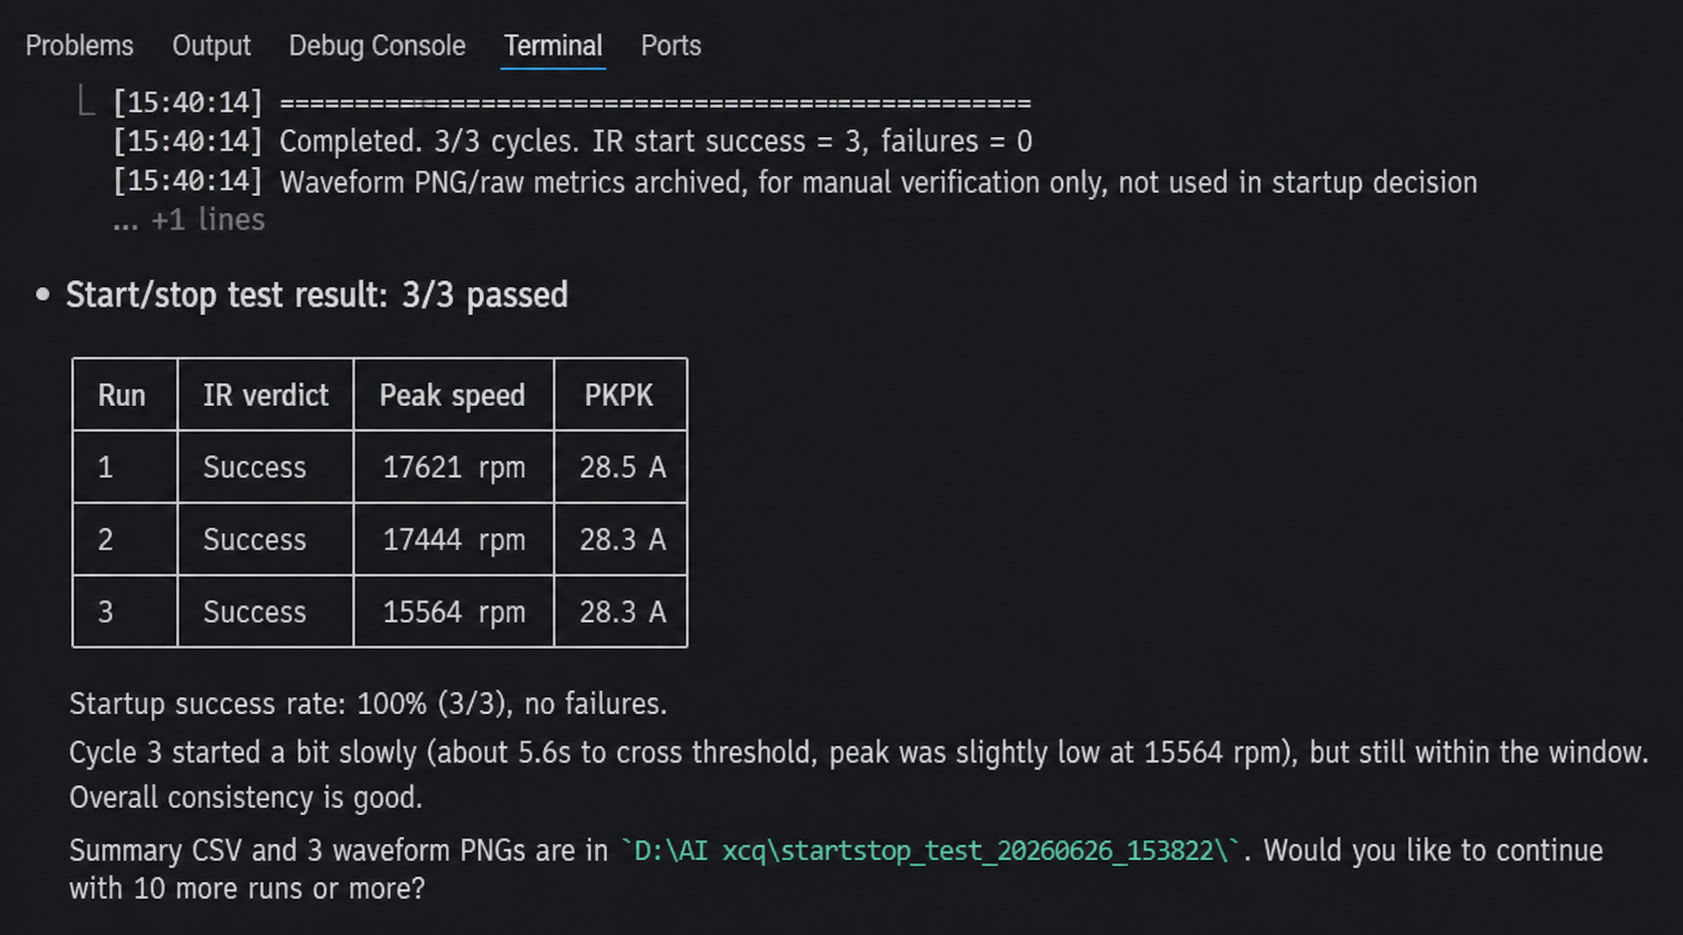Click the '28.5 A' PKPK cell
Image resolution: width=1683 pixels, height=935 pixels.
(x=620, y=467)
